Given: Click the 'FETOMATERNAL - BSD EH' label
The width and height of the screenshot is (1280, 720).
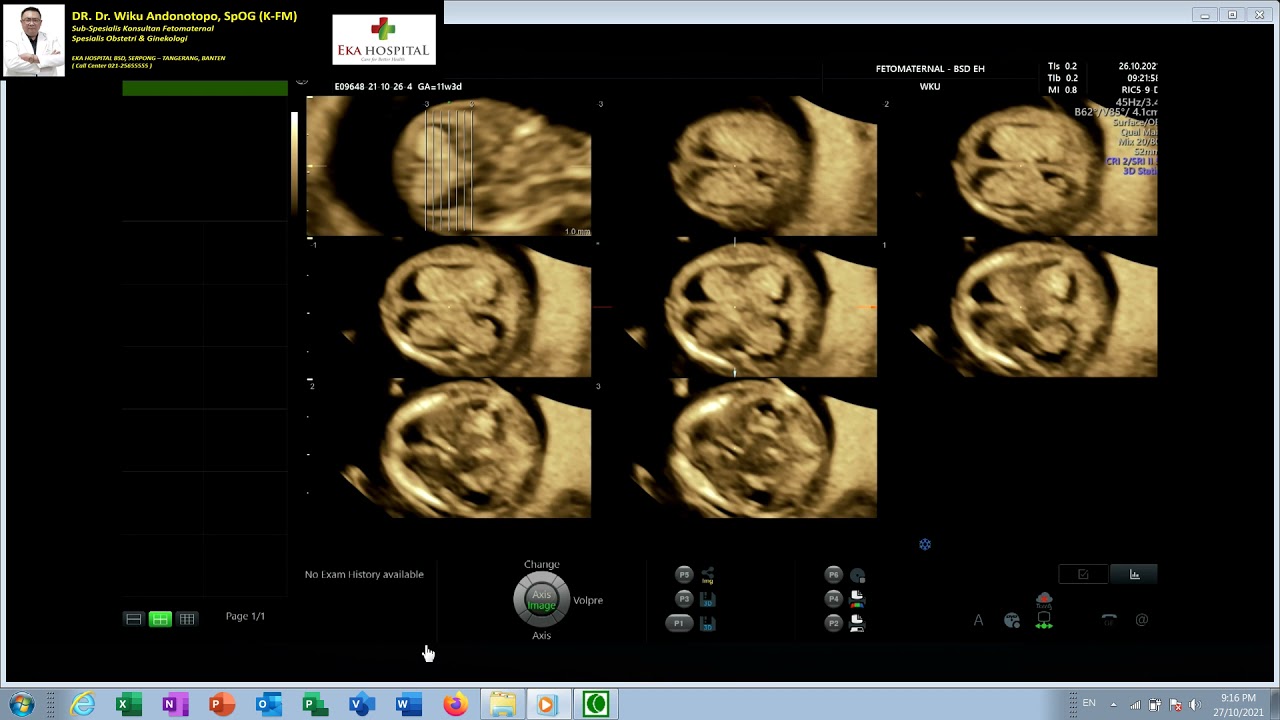Looking at the screenshot, I should tap(930, 69).
